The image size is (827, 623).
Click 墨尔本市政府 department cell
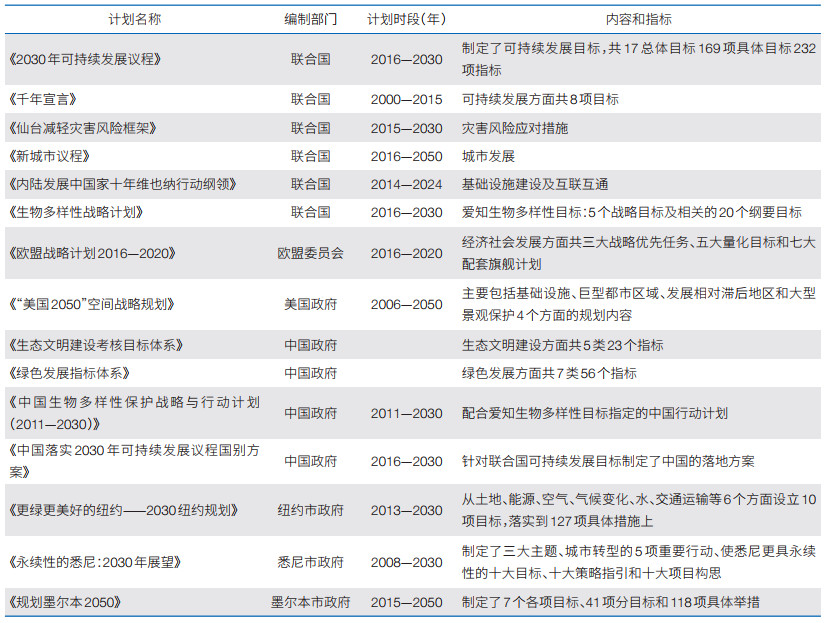click(x=311, y=602)
